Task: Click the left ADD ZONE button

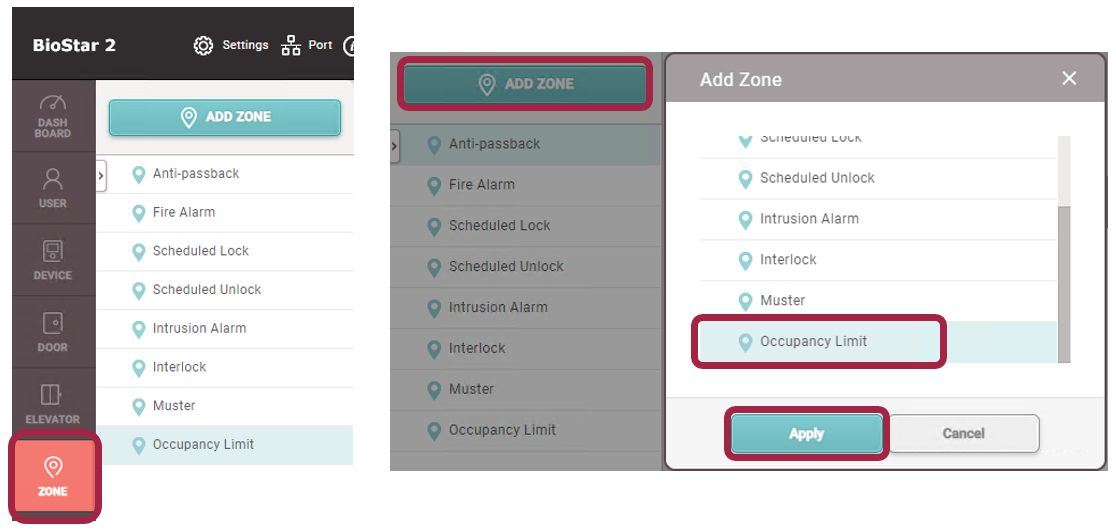Action: [x=225, y=117]
